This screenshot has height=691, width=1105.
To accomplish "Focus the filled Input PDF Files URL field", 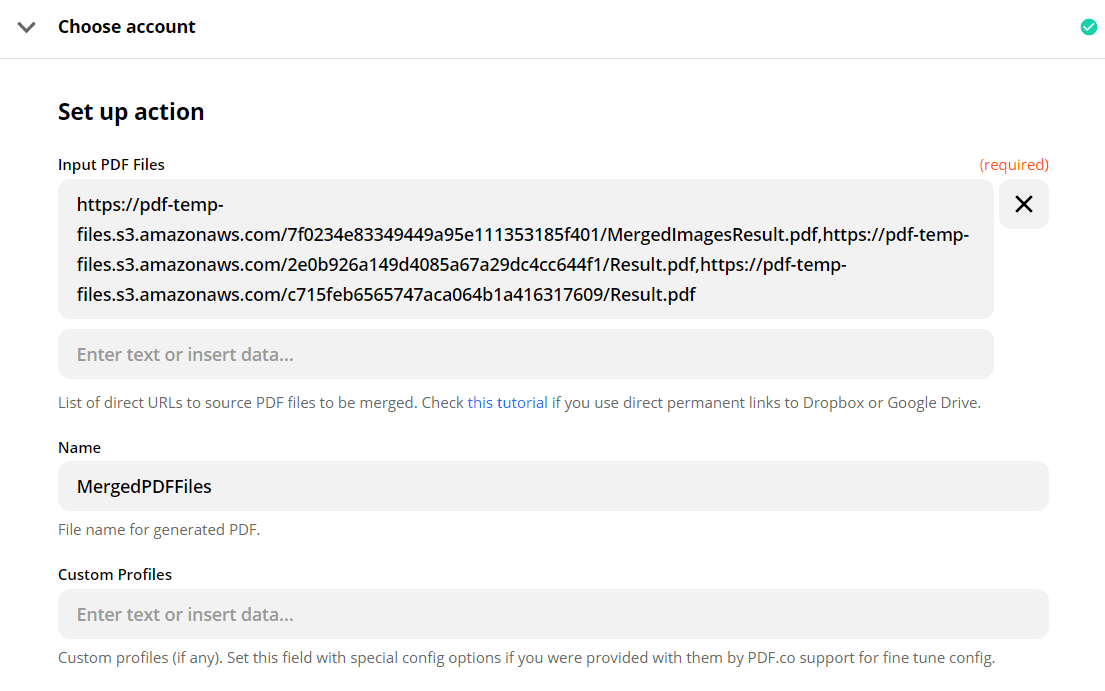I will [x=525, y=249].
